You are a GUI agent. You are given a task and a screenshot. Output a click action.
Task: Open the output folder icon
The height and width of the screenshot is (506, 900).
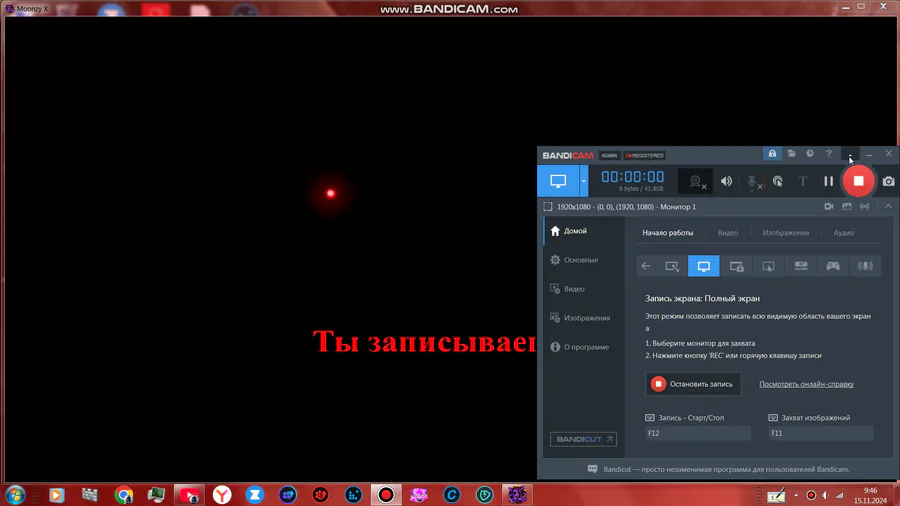point(791,154)
